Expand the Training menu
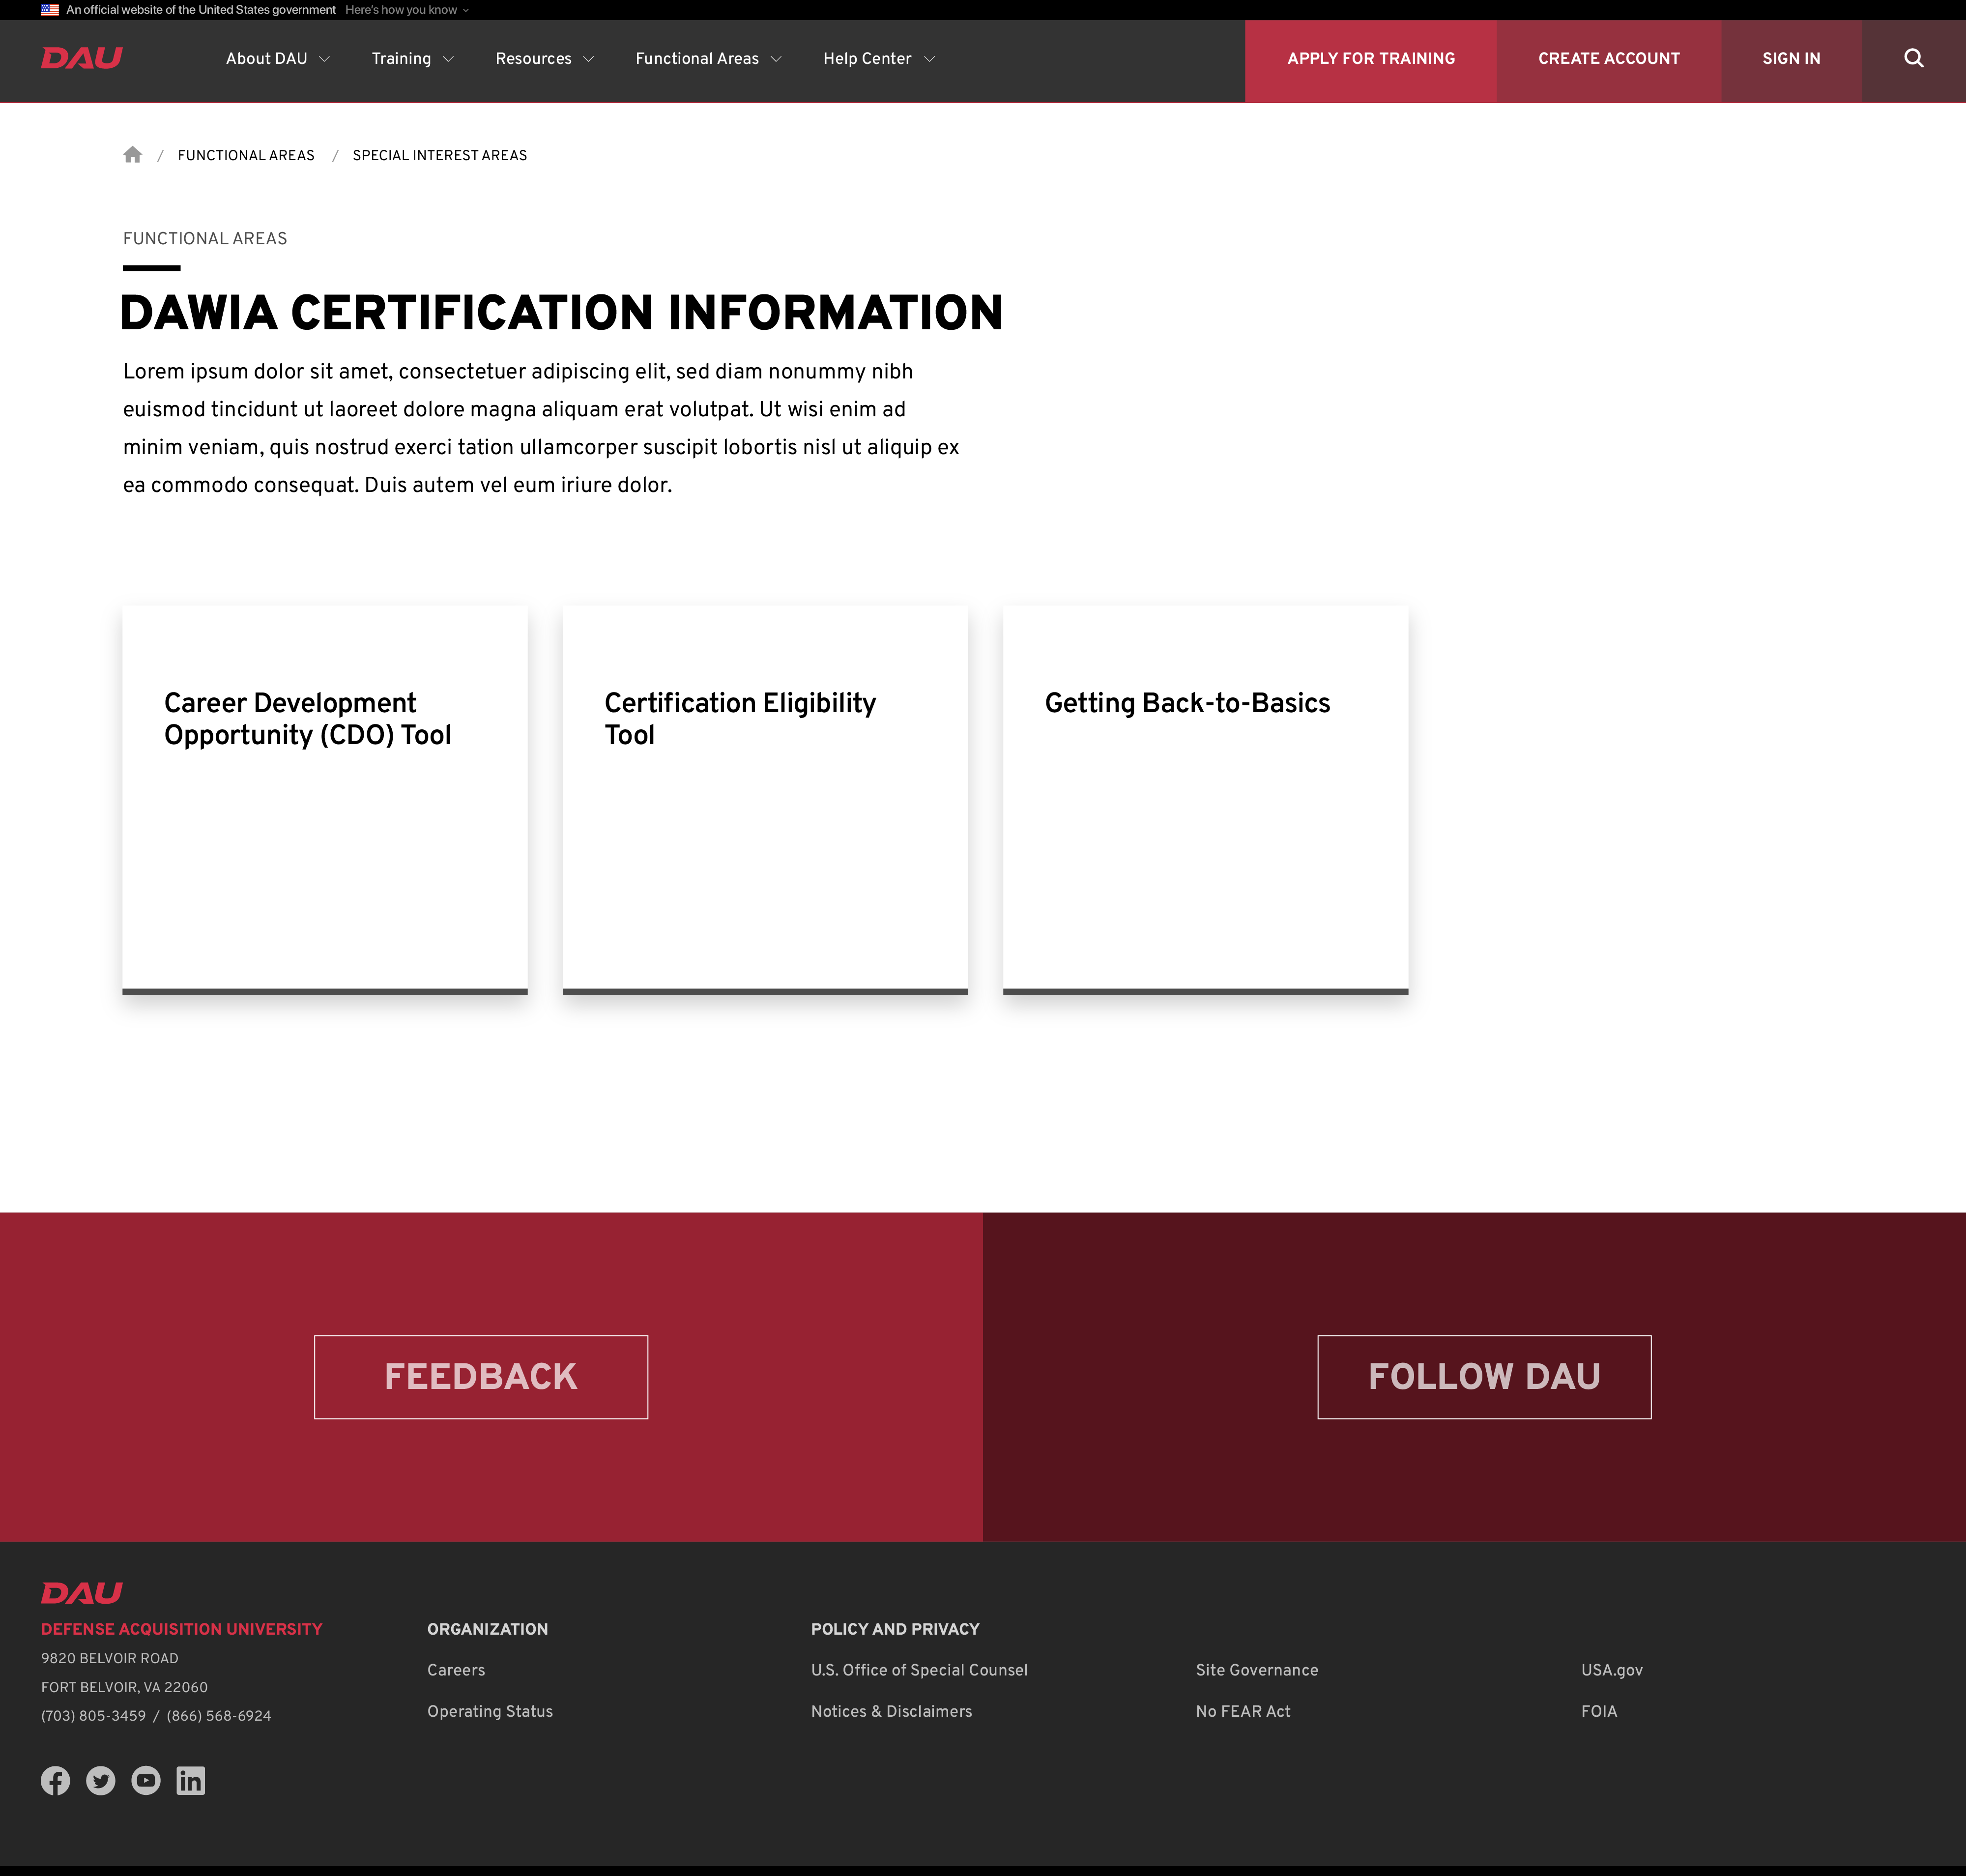 tap(413, 59)
